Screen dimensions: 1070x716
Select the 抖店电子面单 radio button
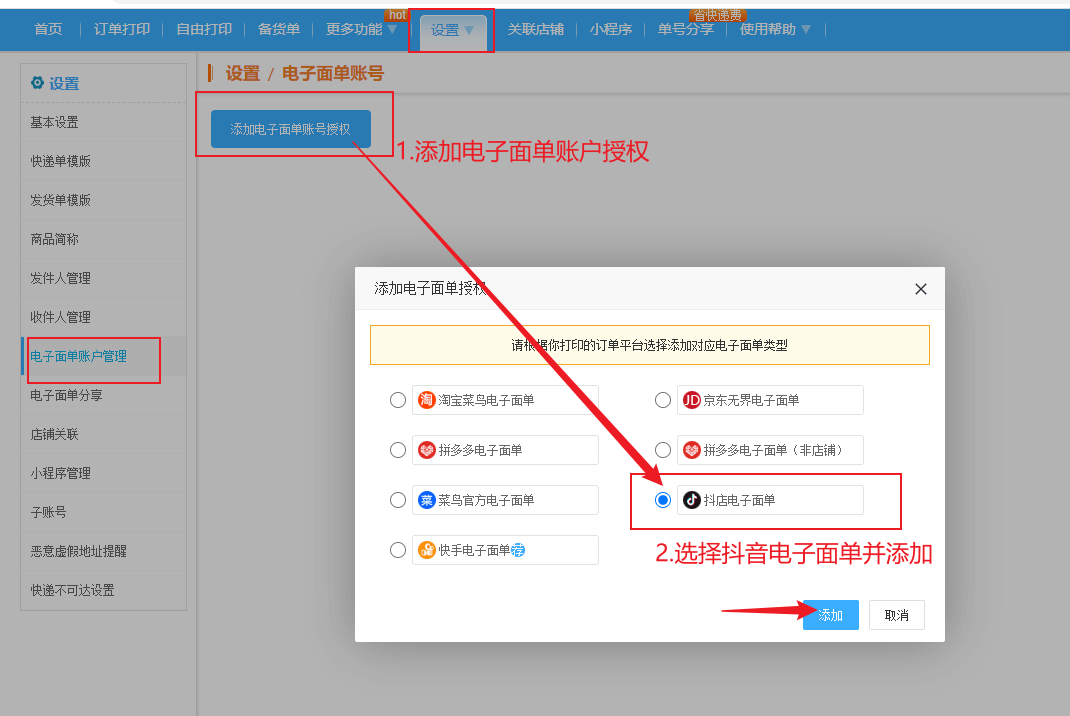point(663,500)
